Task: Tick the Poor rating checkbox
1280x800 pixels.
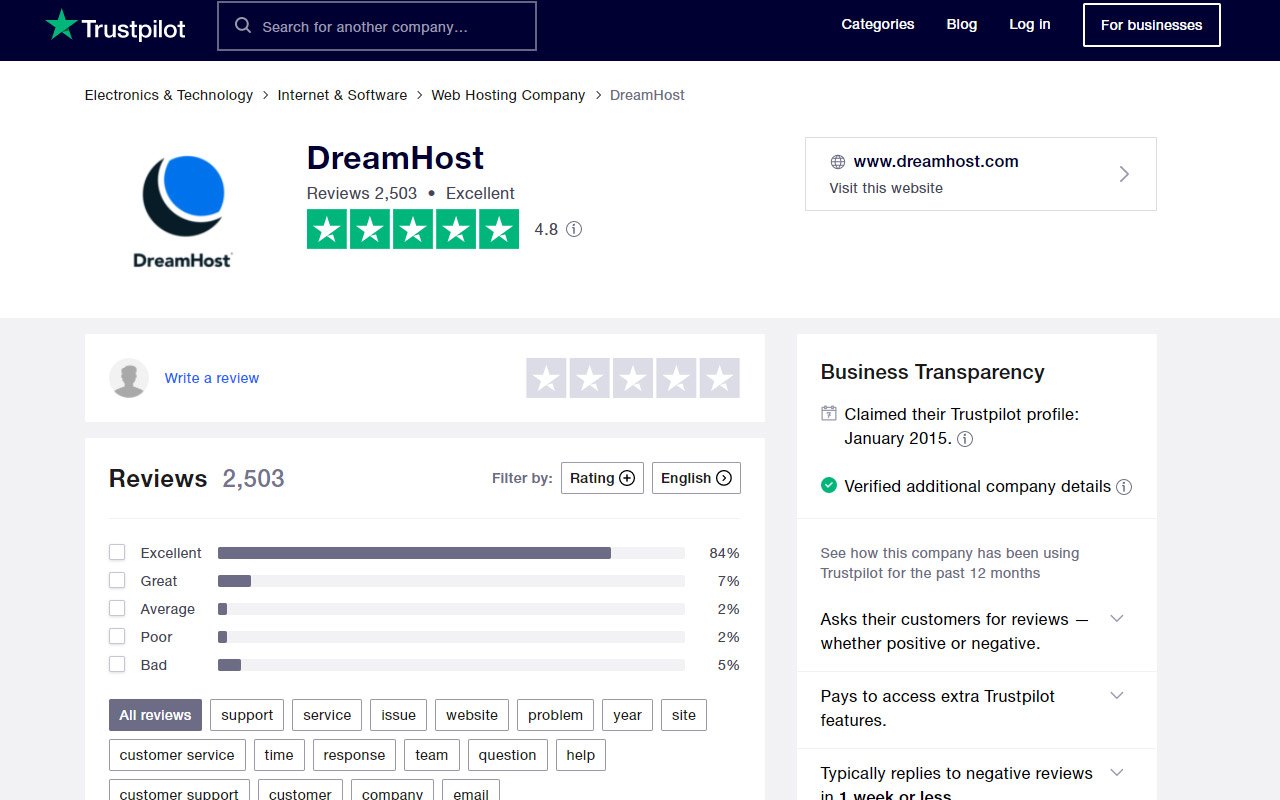Action: coord(117,636)
